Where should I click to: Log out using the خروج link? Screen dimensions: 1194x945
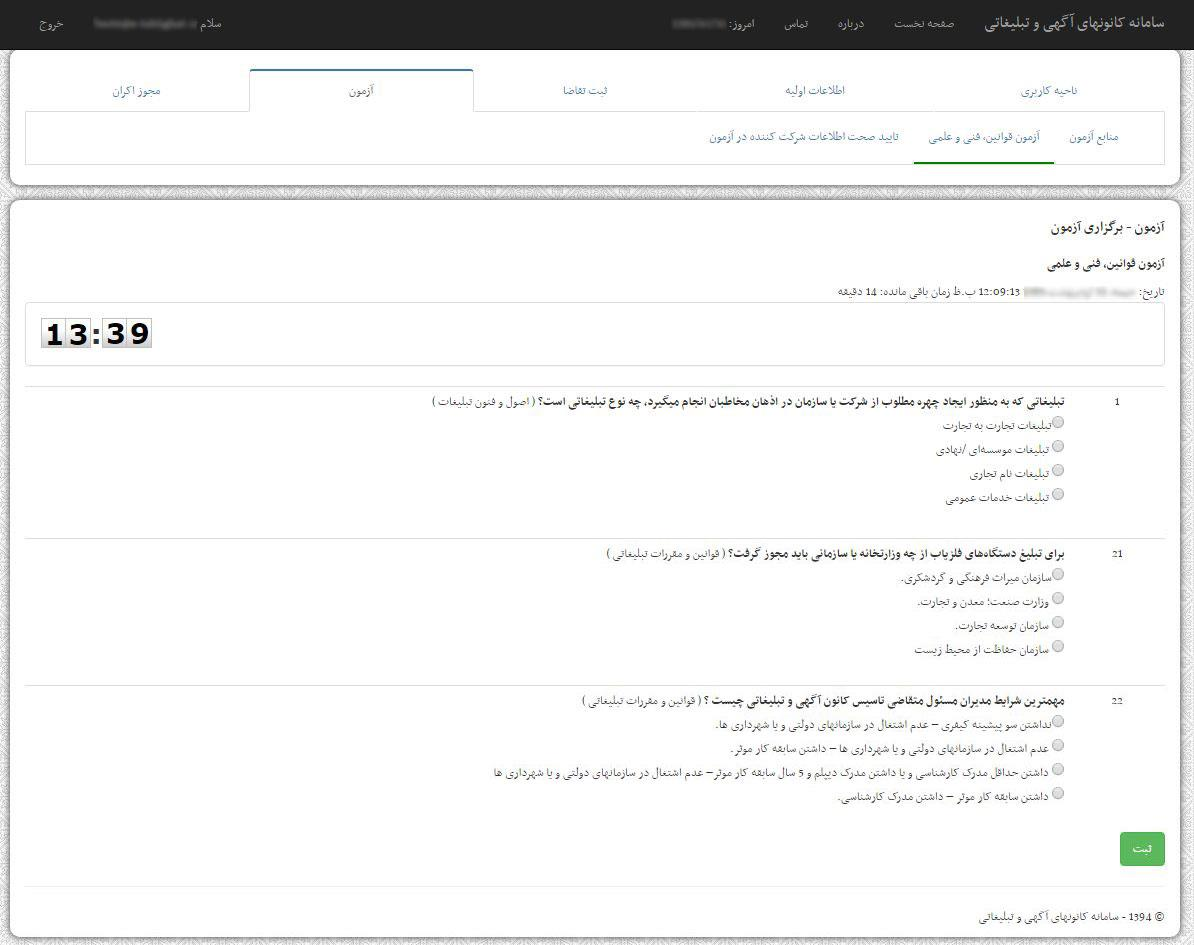click(x=51, y=24)
